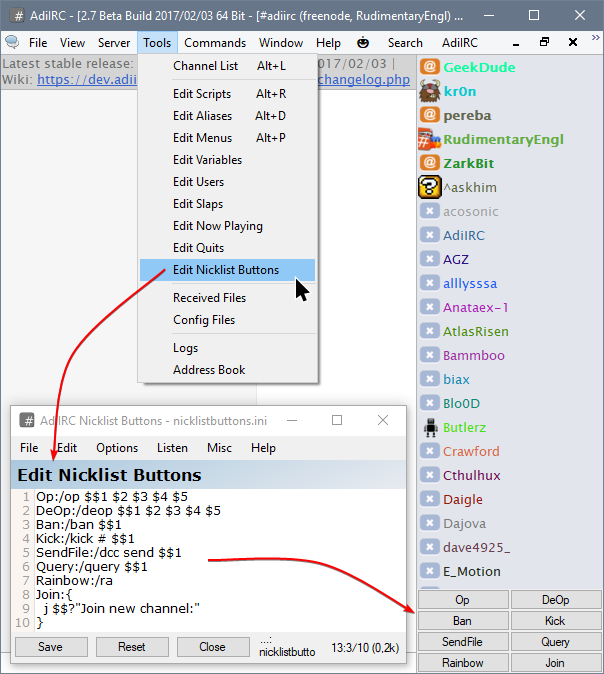
Task: Click RudimentaryEngl's avatar icon
Action: [x=429, y=139]
